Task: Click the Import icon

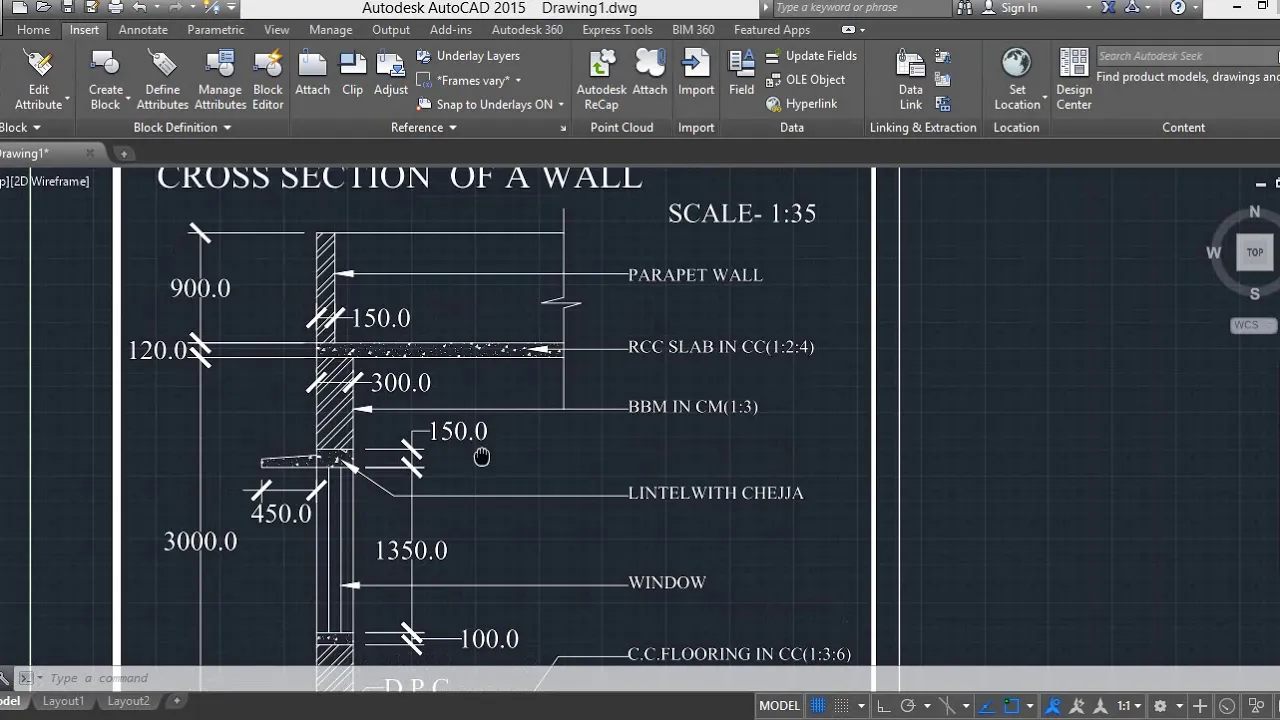Action: coord(696,65)
